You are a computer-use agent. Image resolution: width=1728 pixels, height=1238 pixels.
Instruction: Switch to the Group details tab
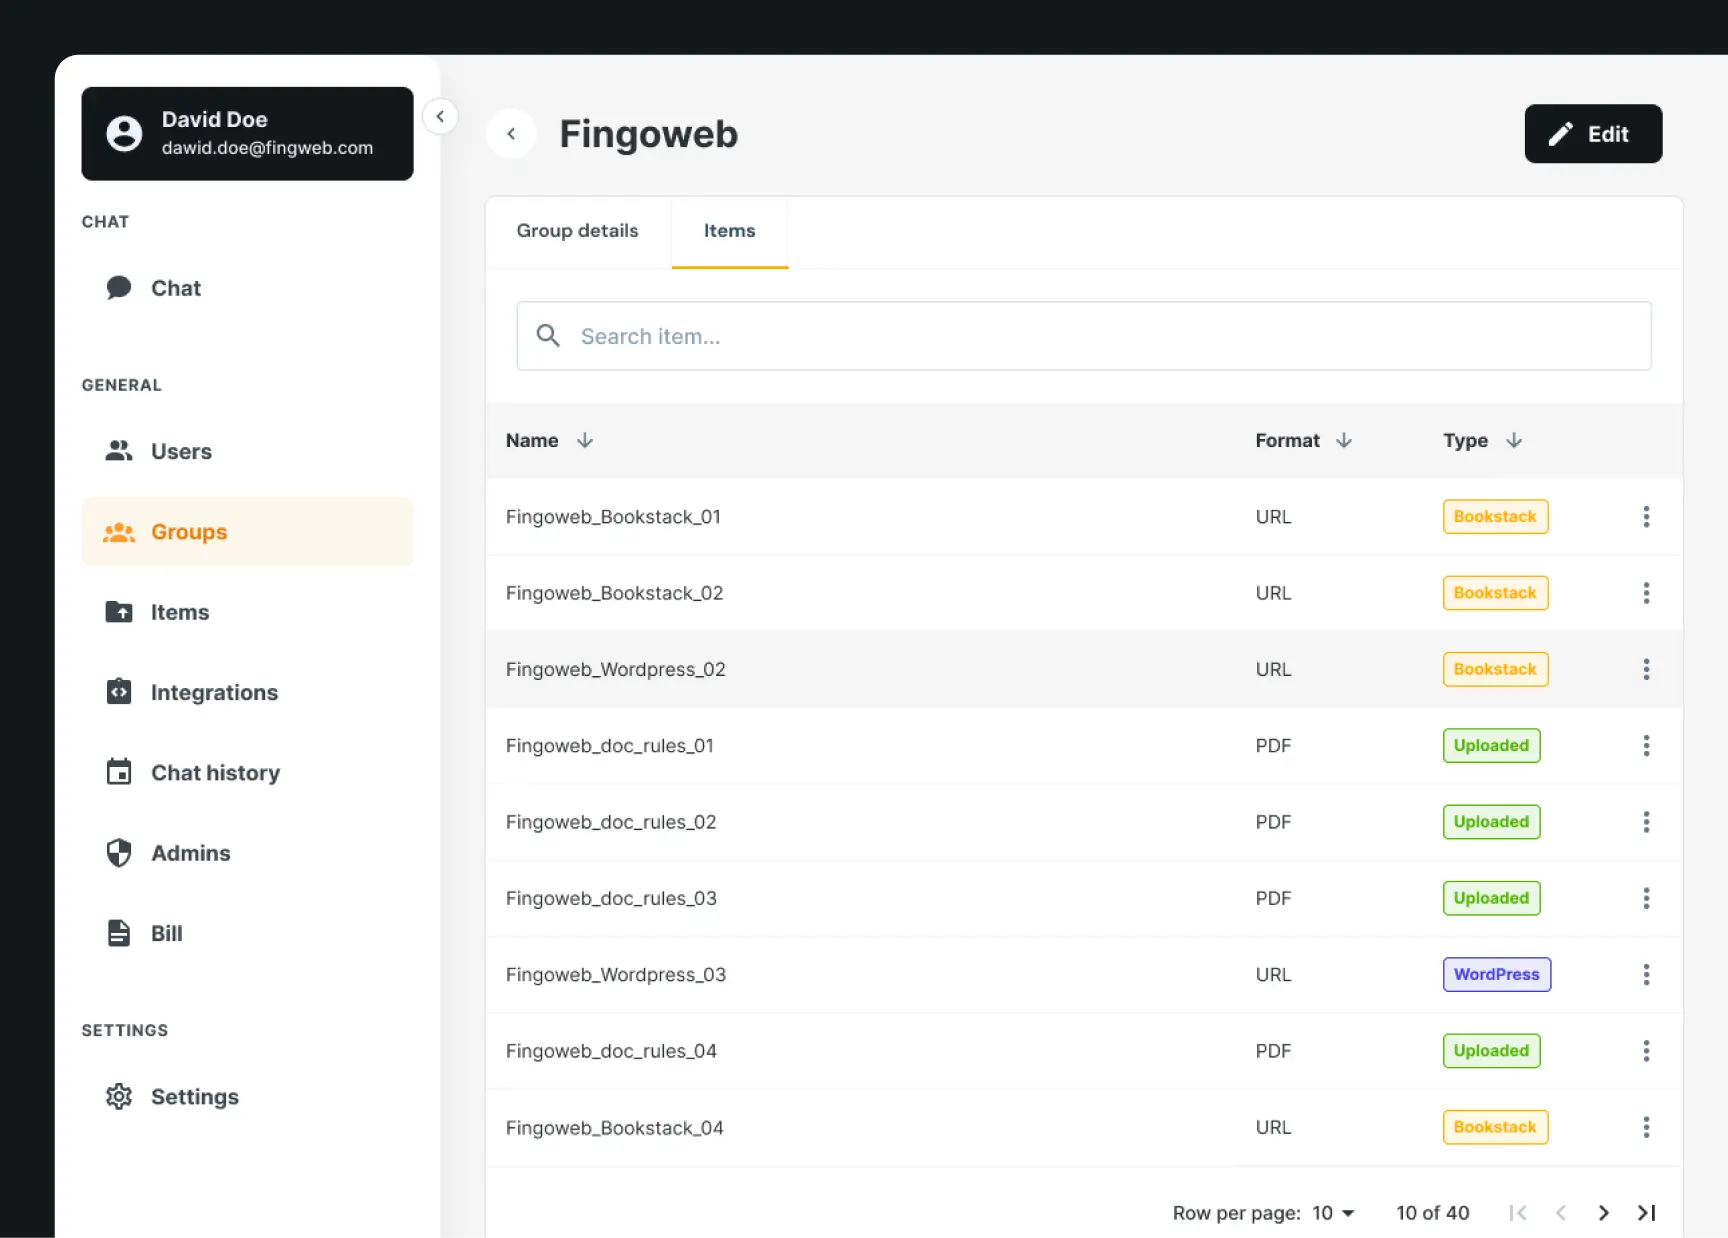pyautogui.click(x=577, y=230)
